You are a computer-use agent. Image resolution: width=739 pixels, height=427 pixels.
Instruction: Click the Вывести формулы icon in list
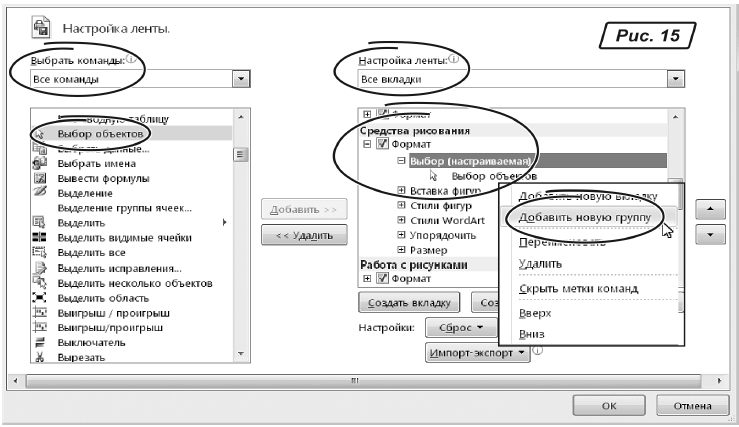(41, 178)
